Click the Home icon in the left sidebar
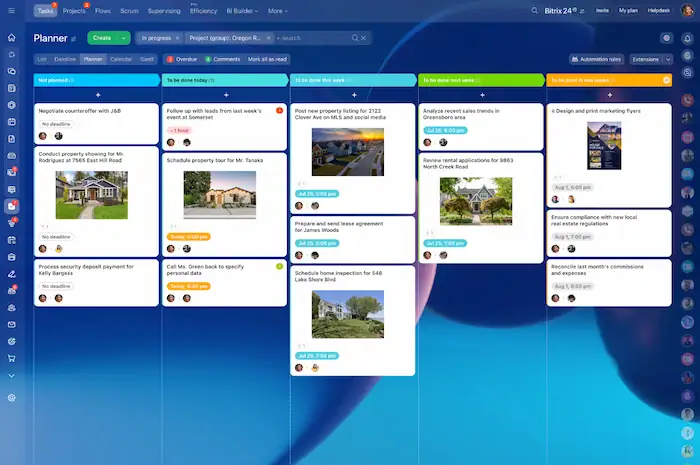 point(12,37)
